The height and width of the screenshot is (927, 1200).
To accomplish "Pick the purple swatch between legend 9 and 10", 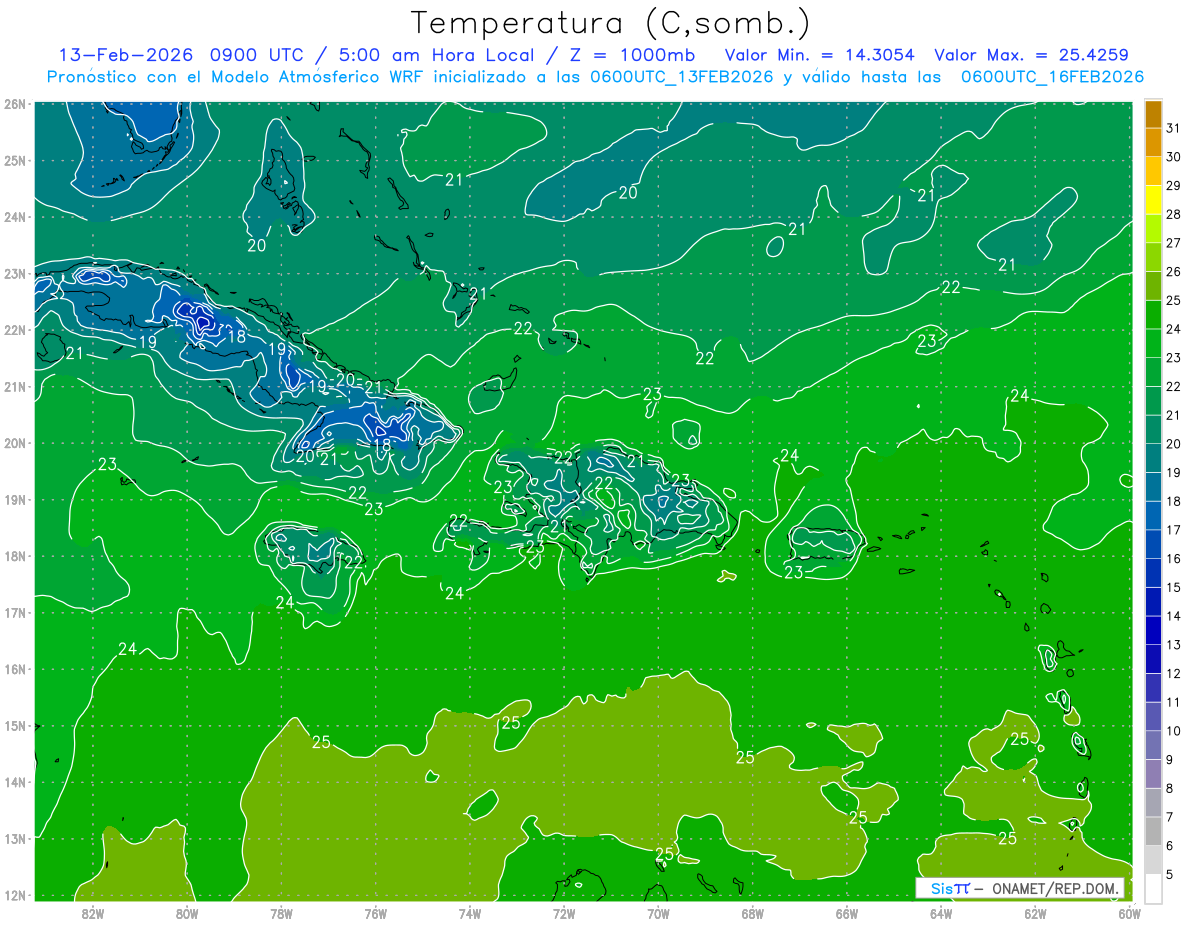I will tap(1154, 745).
